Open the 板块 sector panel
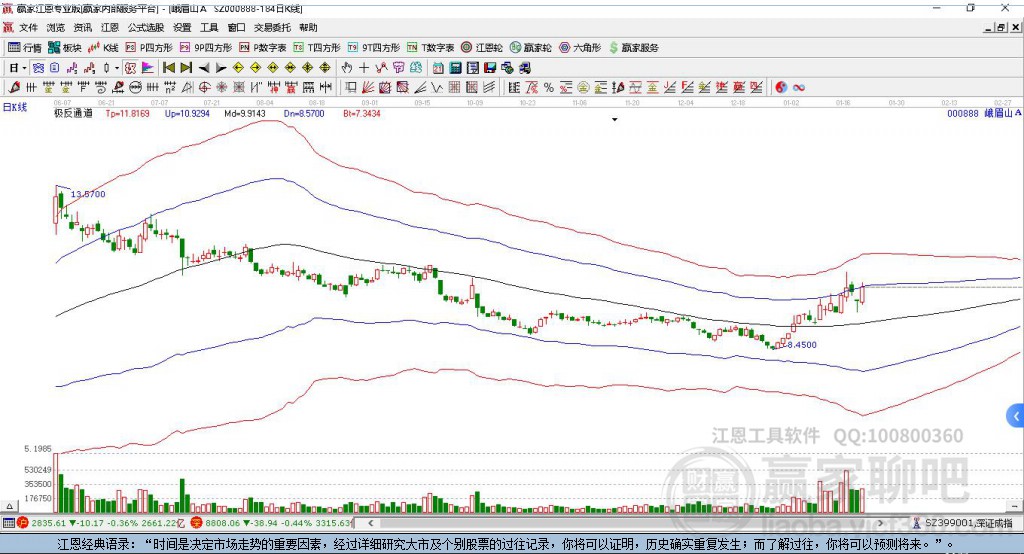The height and width of the screenshot is (554, 1024). (x=64, y=48)
